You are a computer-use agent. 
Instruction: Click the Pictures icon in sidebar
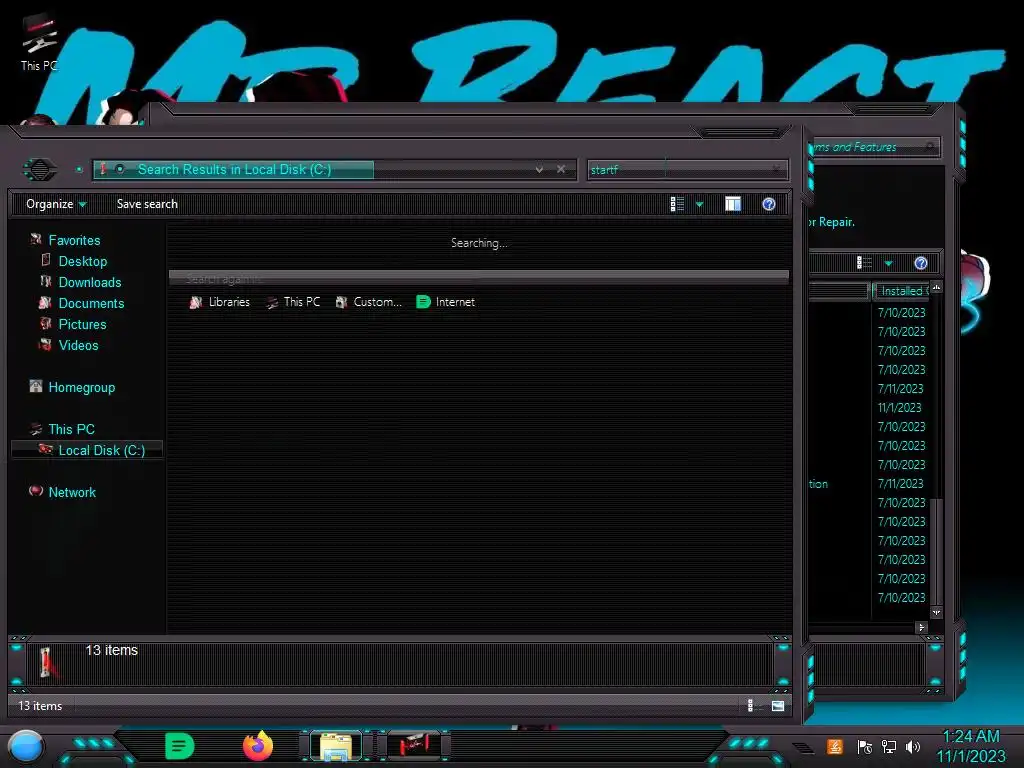tap(46, 323)
